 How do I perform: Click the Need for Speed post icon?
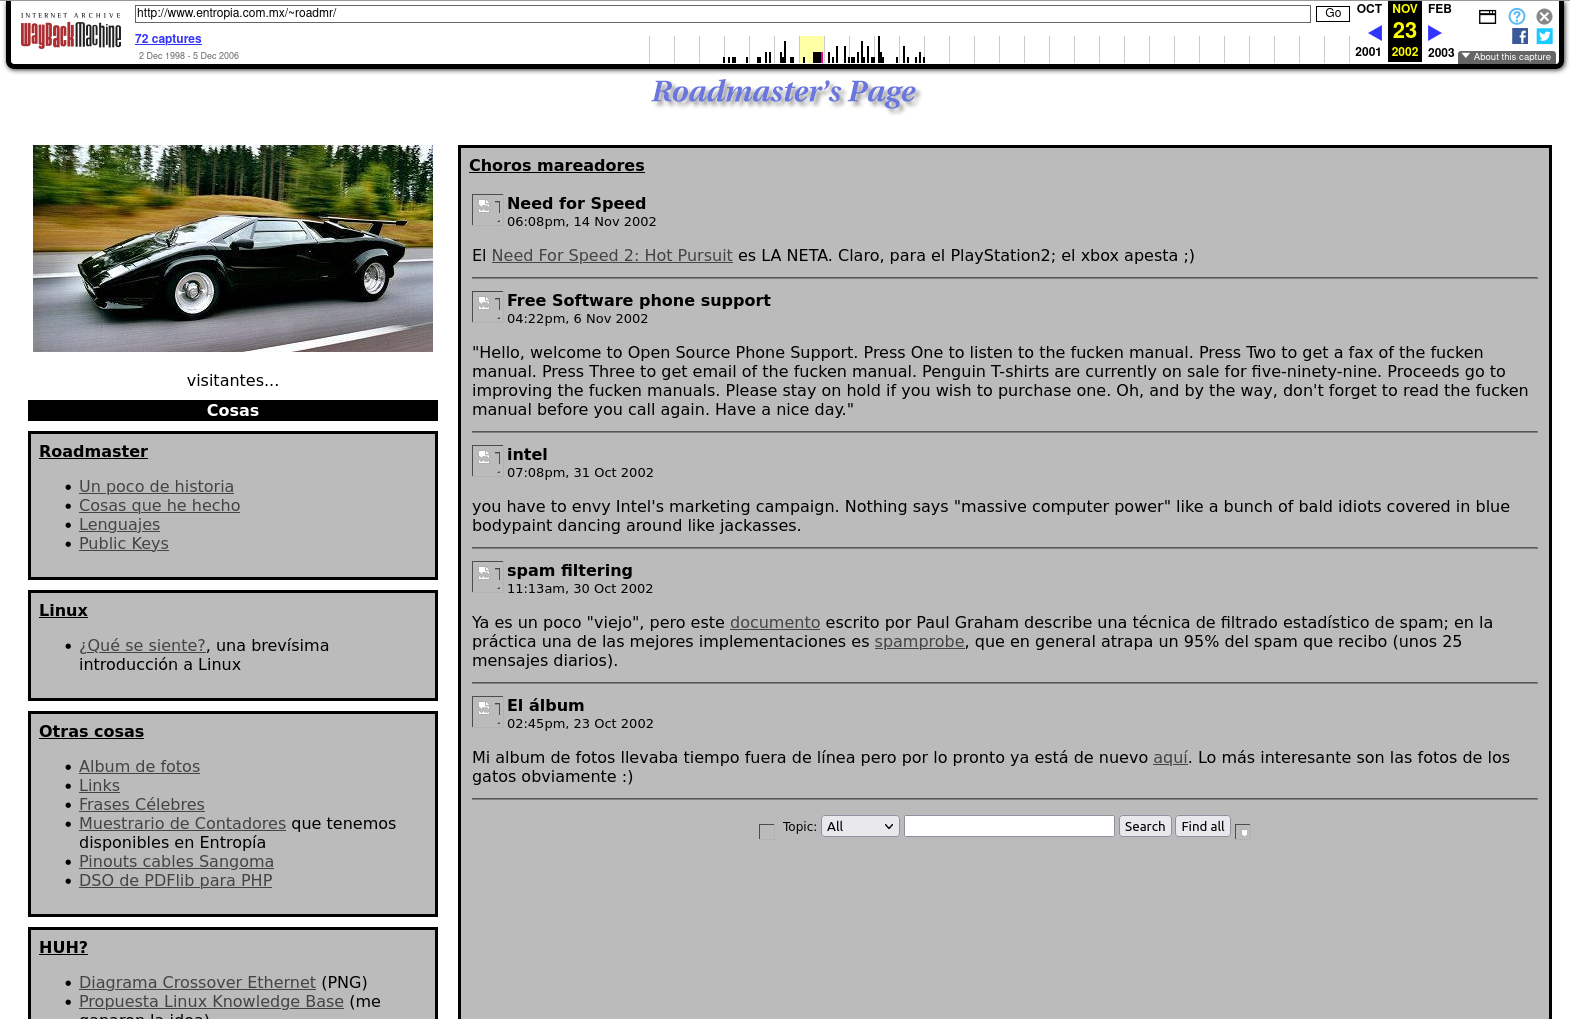486,209
